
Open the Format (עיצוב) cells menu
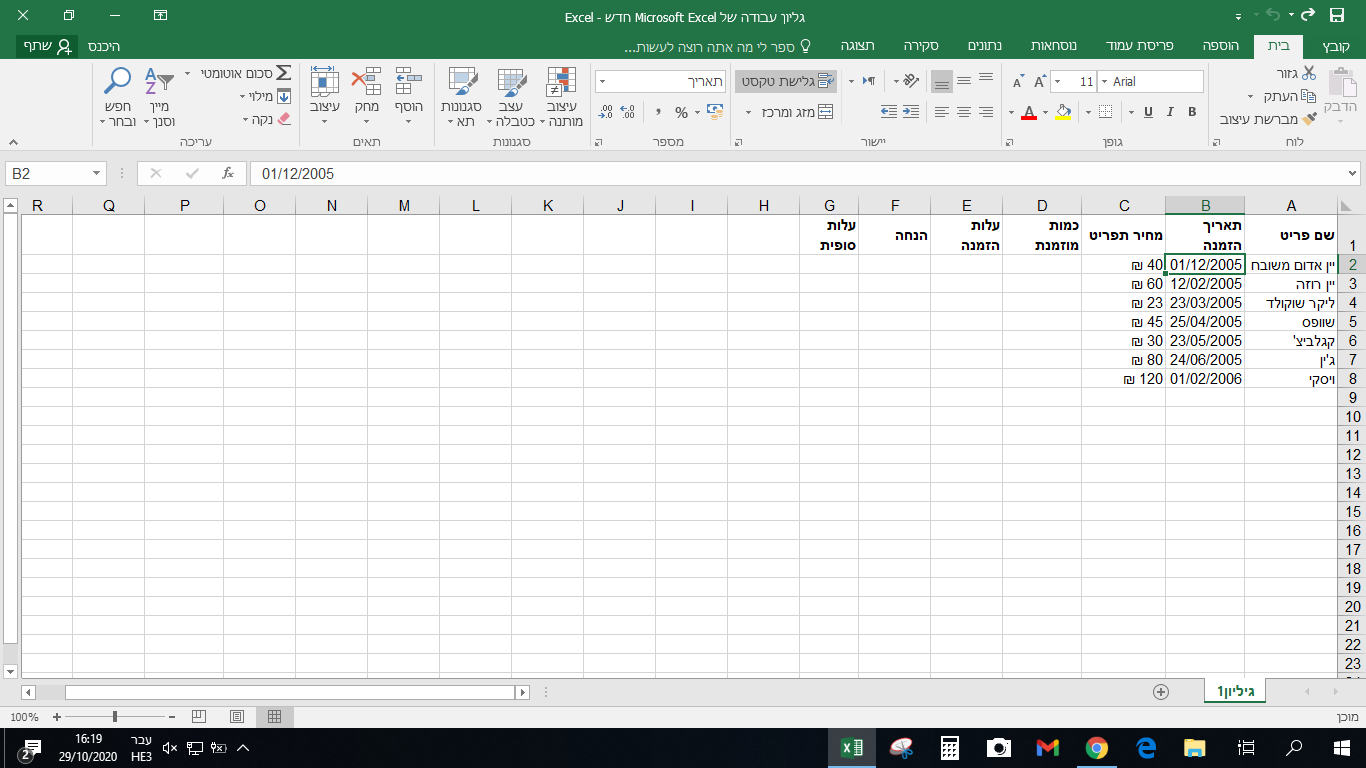[x=324, y=97]
